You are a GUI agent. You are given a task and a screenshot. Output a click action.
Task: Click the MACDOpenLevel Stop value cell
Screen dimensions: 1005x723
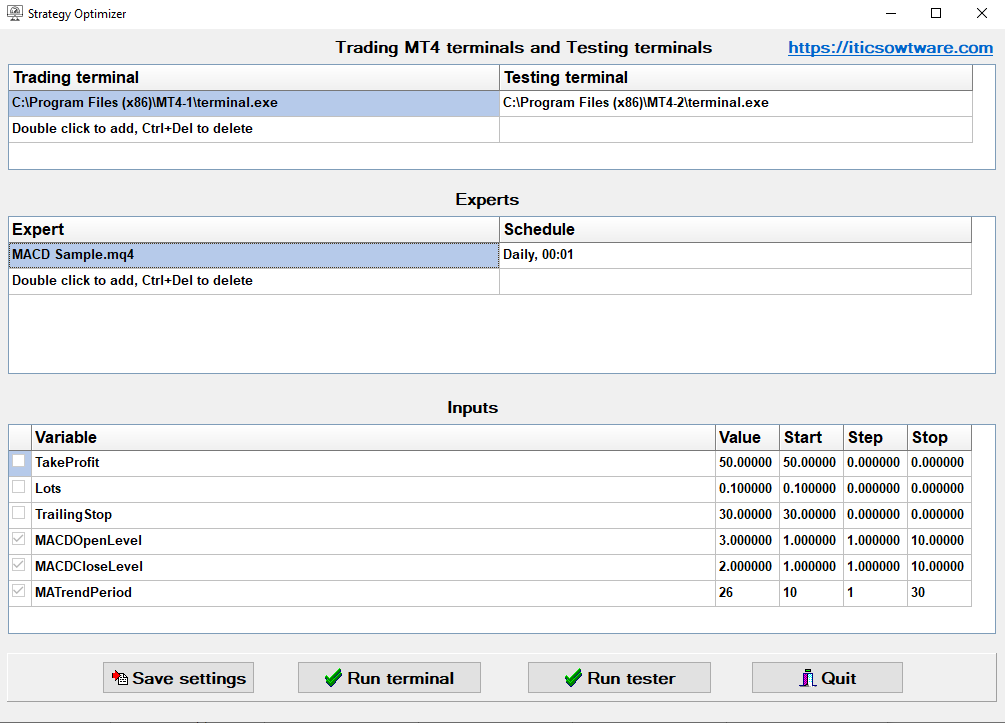[939, 541]
